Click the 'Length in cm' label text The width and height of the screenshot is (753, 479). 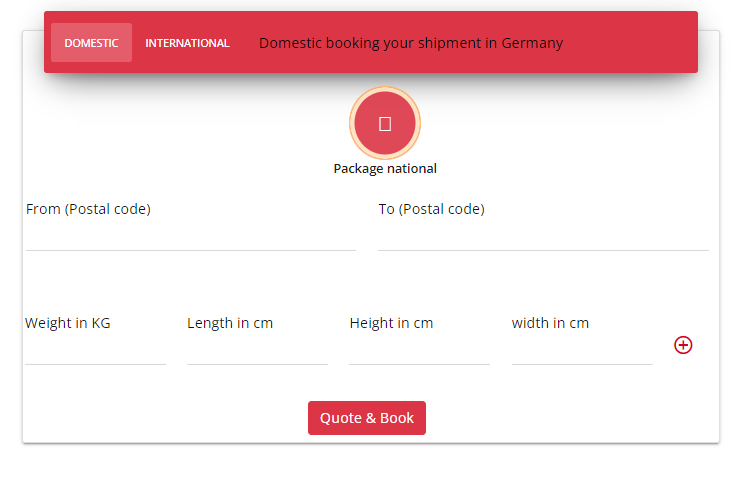(x=230, y=323)
